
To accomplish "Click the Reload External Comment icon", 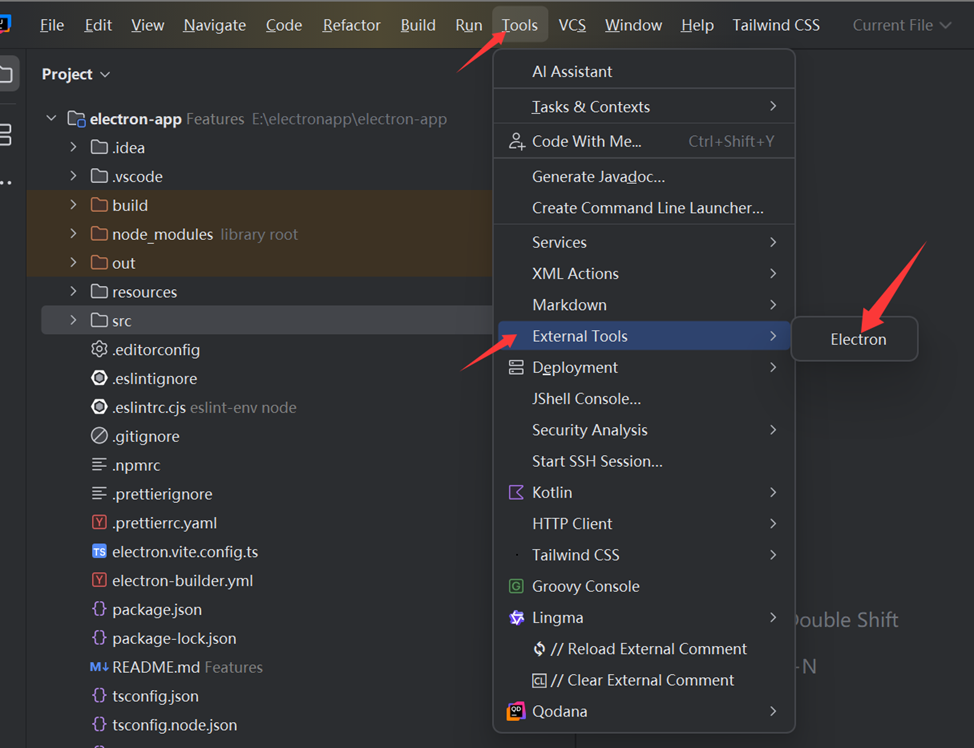I will pyautogui.click(x=540, y=649).
